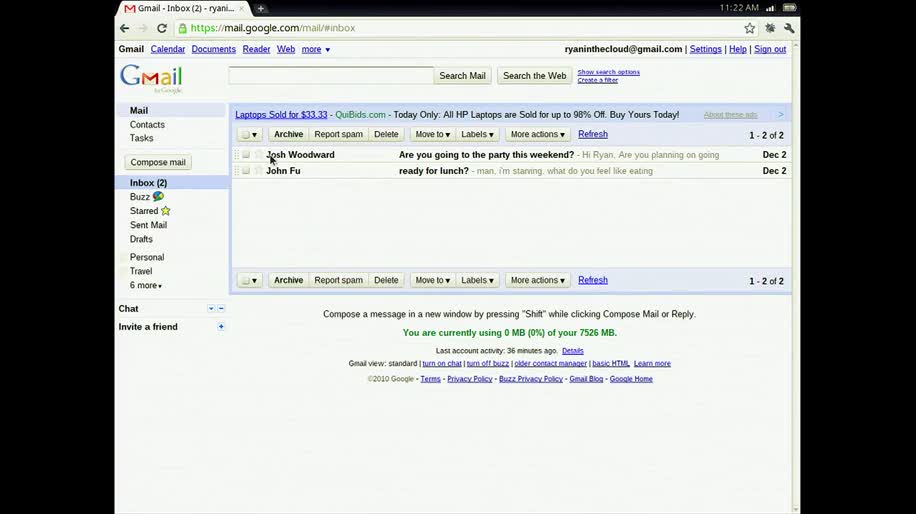This screenshot has width=916, height=514.
Task: Open the Sent Mail folder
Action: point(148,225)
